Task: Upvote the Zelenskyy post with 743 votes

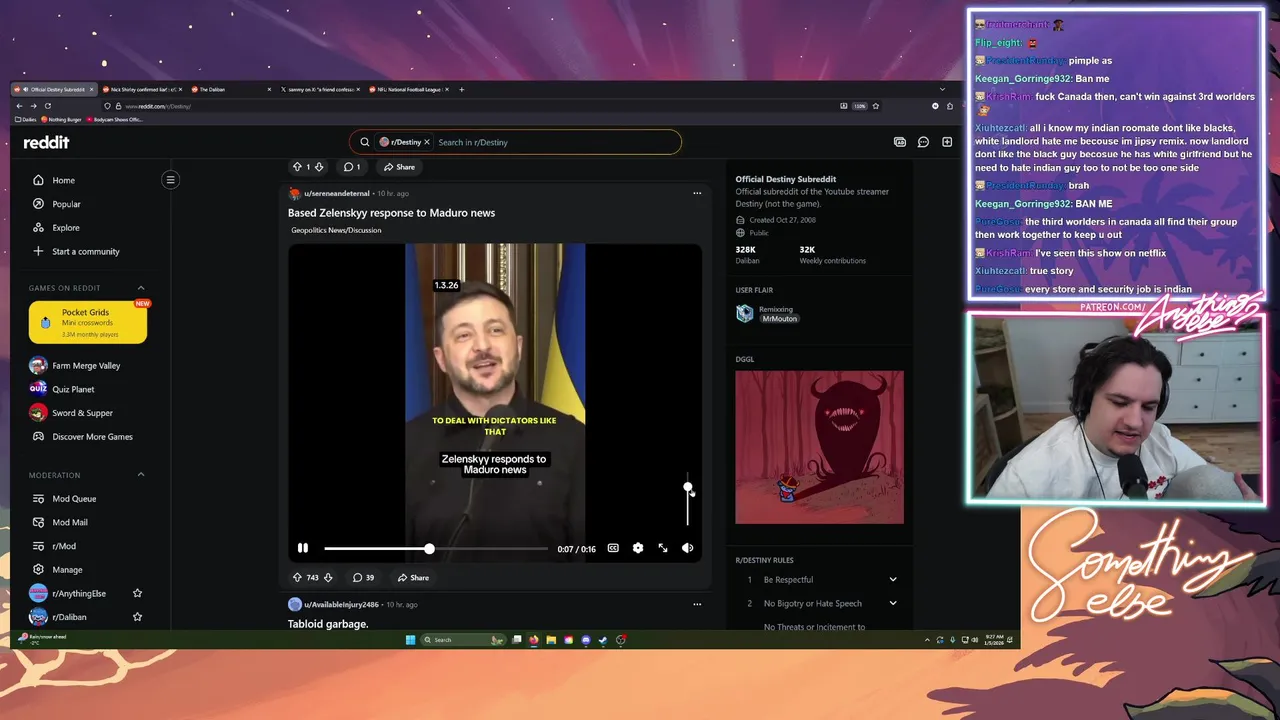Action: pos(297,577)
